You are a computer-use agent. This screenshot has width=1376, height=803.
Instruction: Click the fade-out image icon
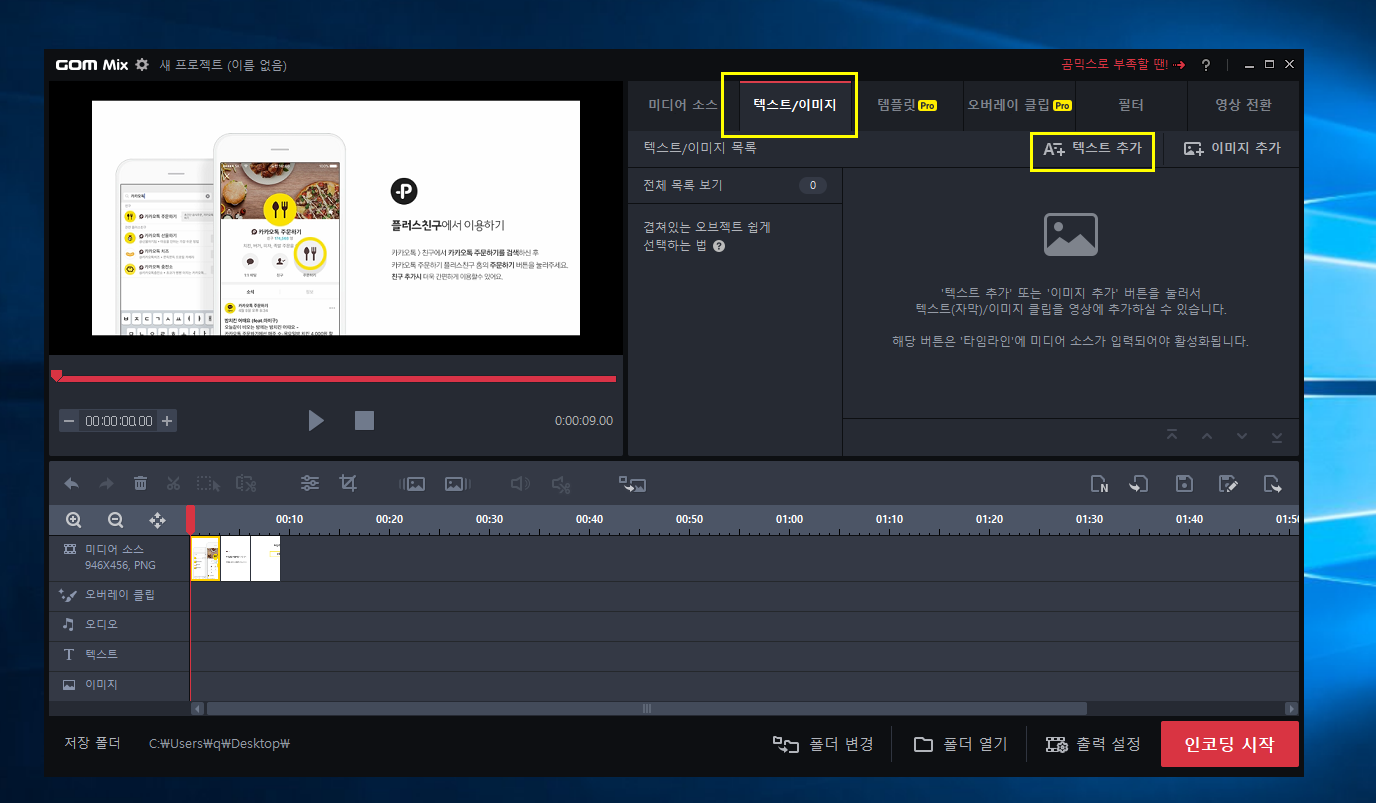pos(457,484)
